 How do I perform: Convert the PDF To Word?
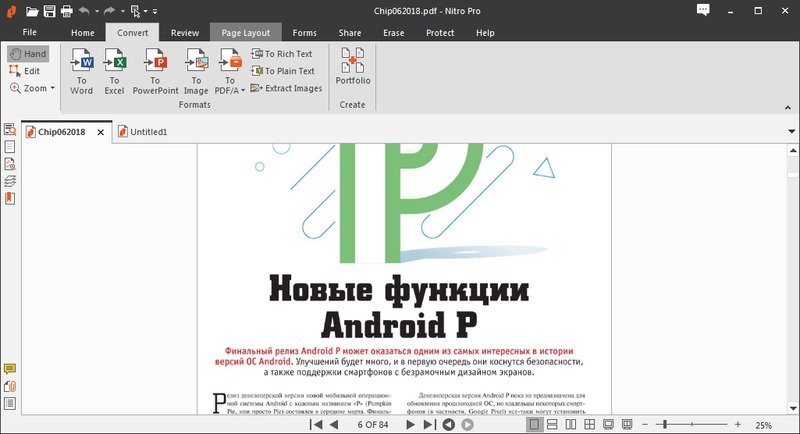(82, 71)
